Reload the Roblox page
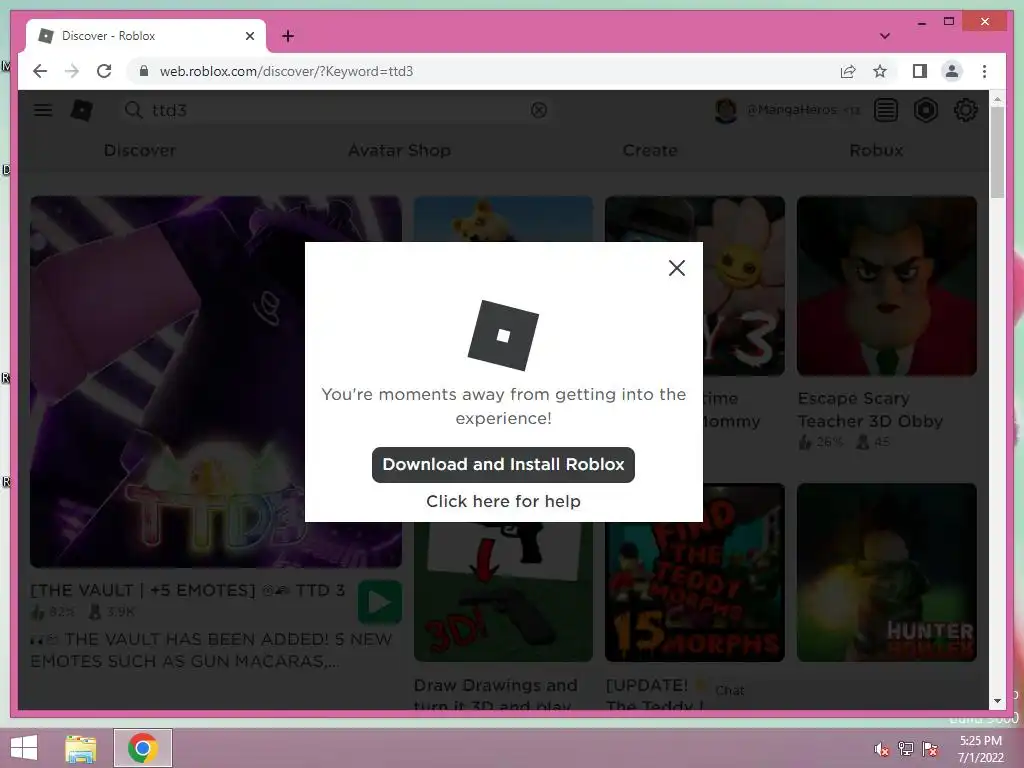This screenshot has height=768, width=1024. 104,71
